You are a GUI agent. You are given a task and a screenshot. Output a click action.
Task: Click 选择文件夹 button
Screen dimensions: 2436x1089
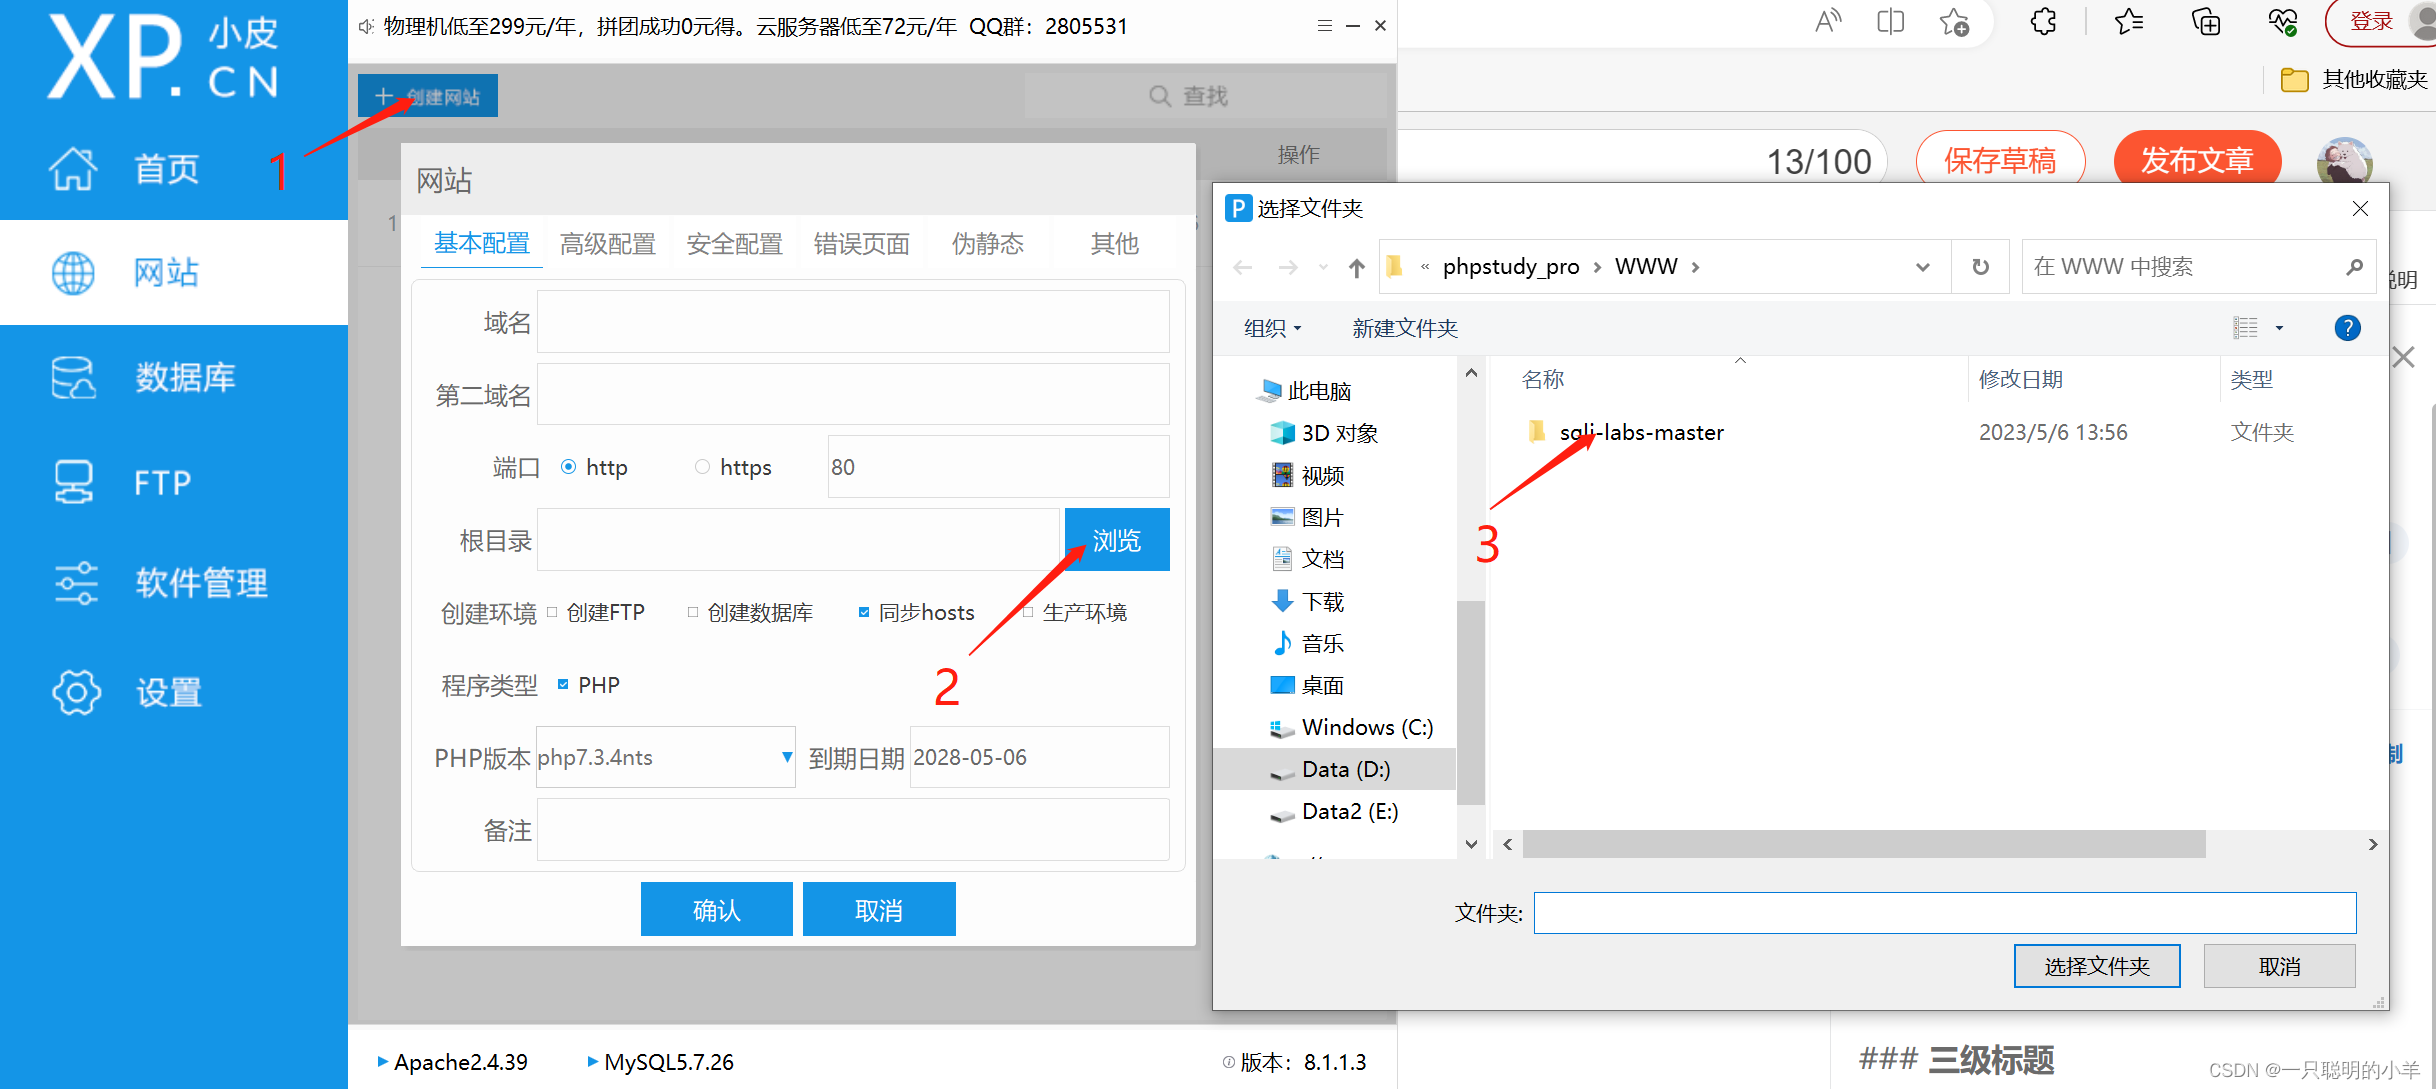pyautogui.click(x=2097, y=966)
